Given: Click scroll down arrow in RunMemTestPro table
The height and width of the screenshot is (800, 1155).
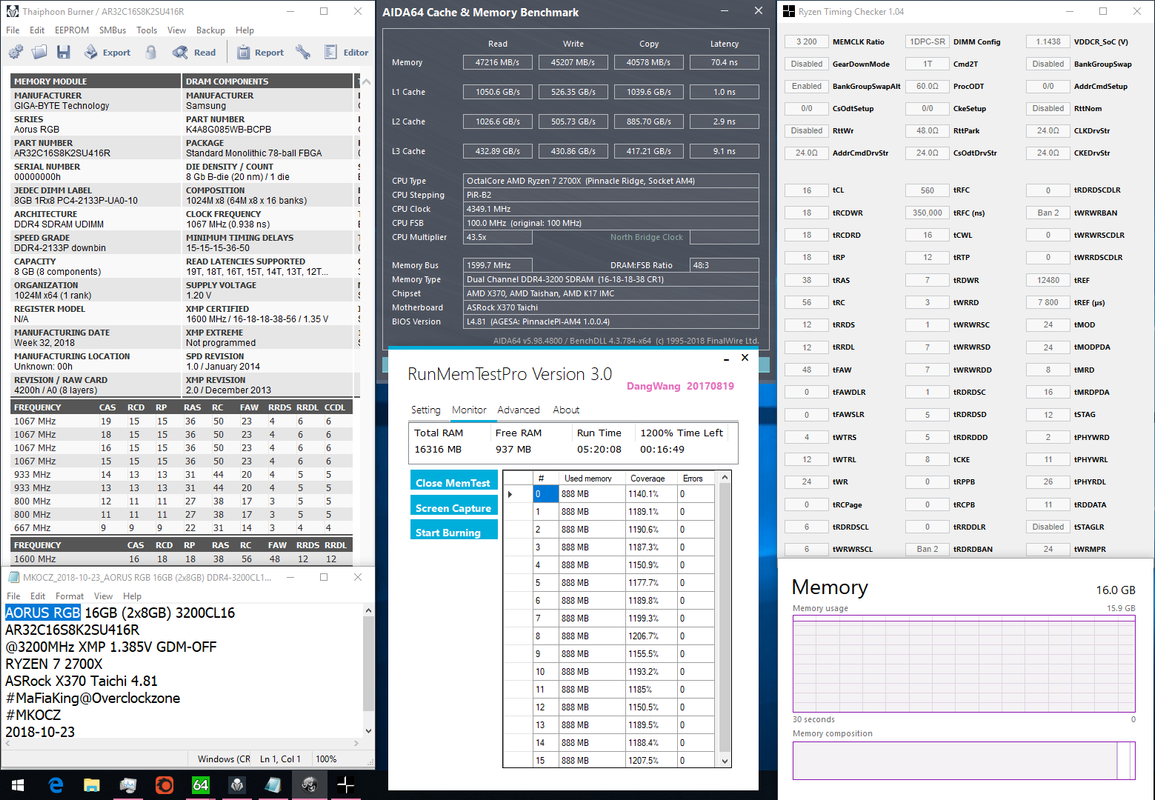Looking at the screenshot, I should pos(725,762).
